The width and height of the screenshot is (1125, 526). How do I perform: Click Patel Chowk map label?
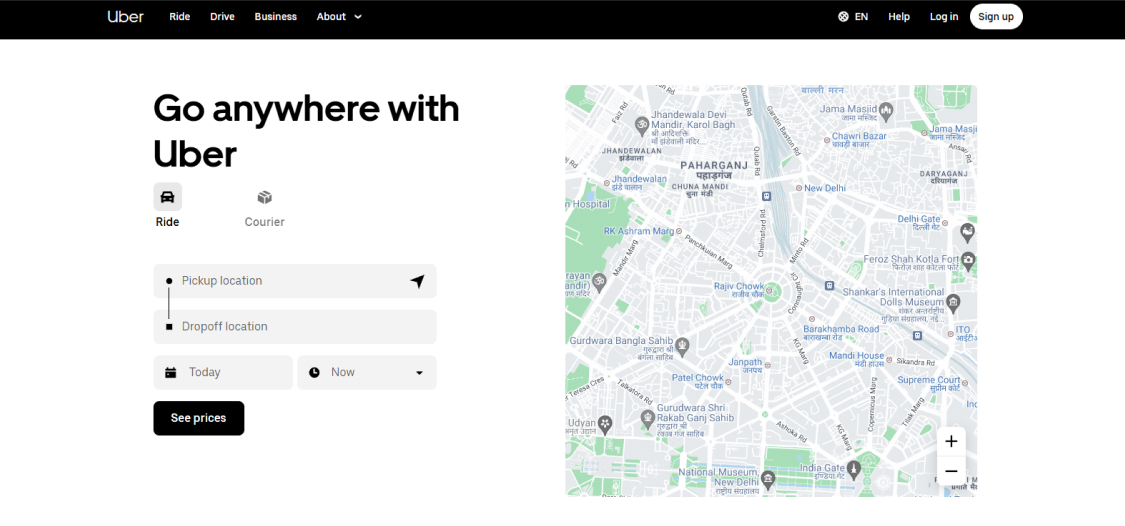697,377
